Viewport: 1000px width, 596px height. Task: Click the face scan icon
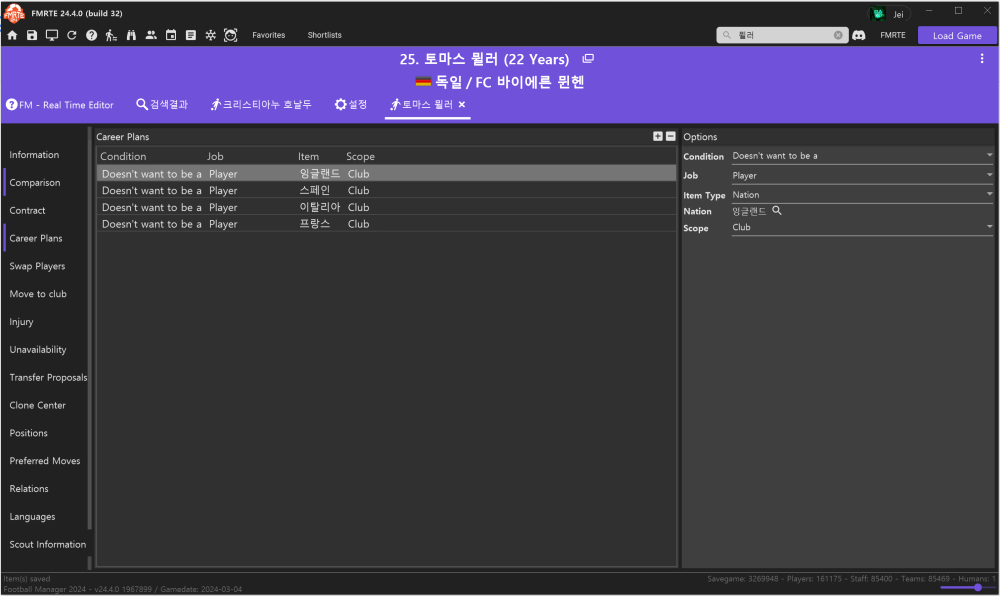click(230, 35)
